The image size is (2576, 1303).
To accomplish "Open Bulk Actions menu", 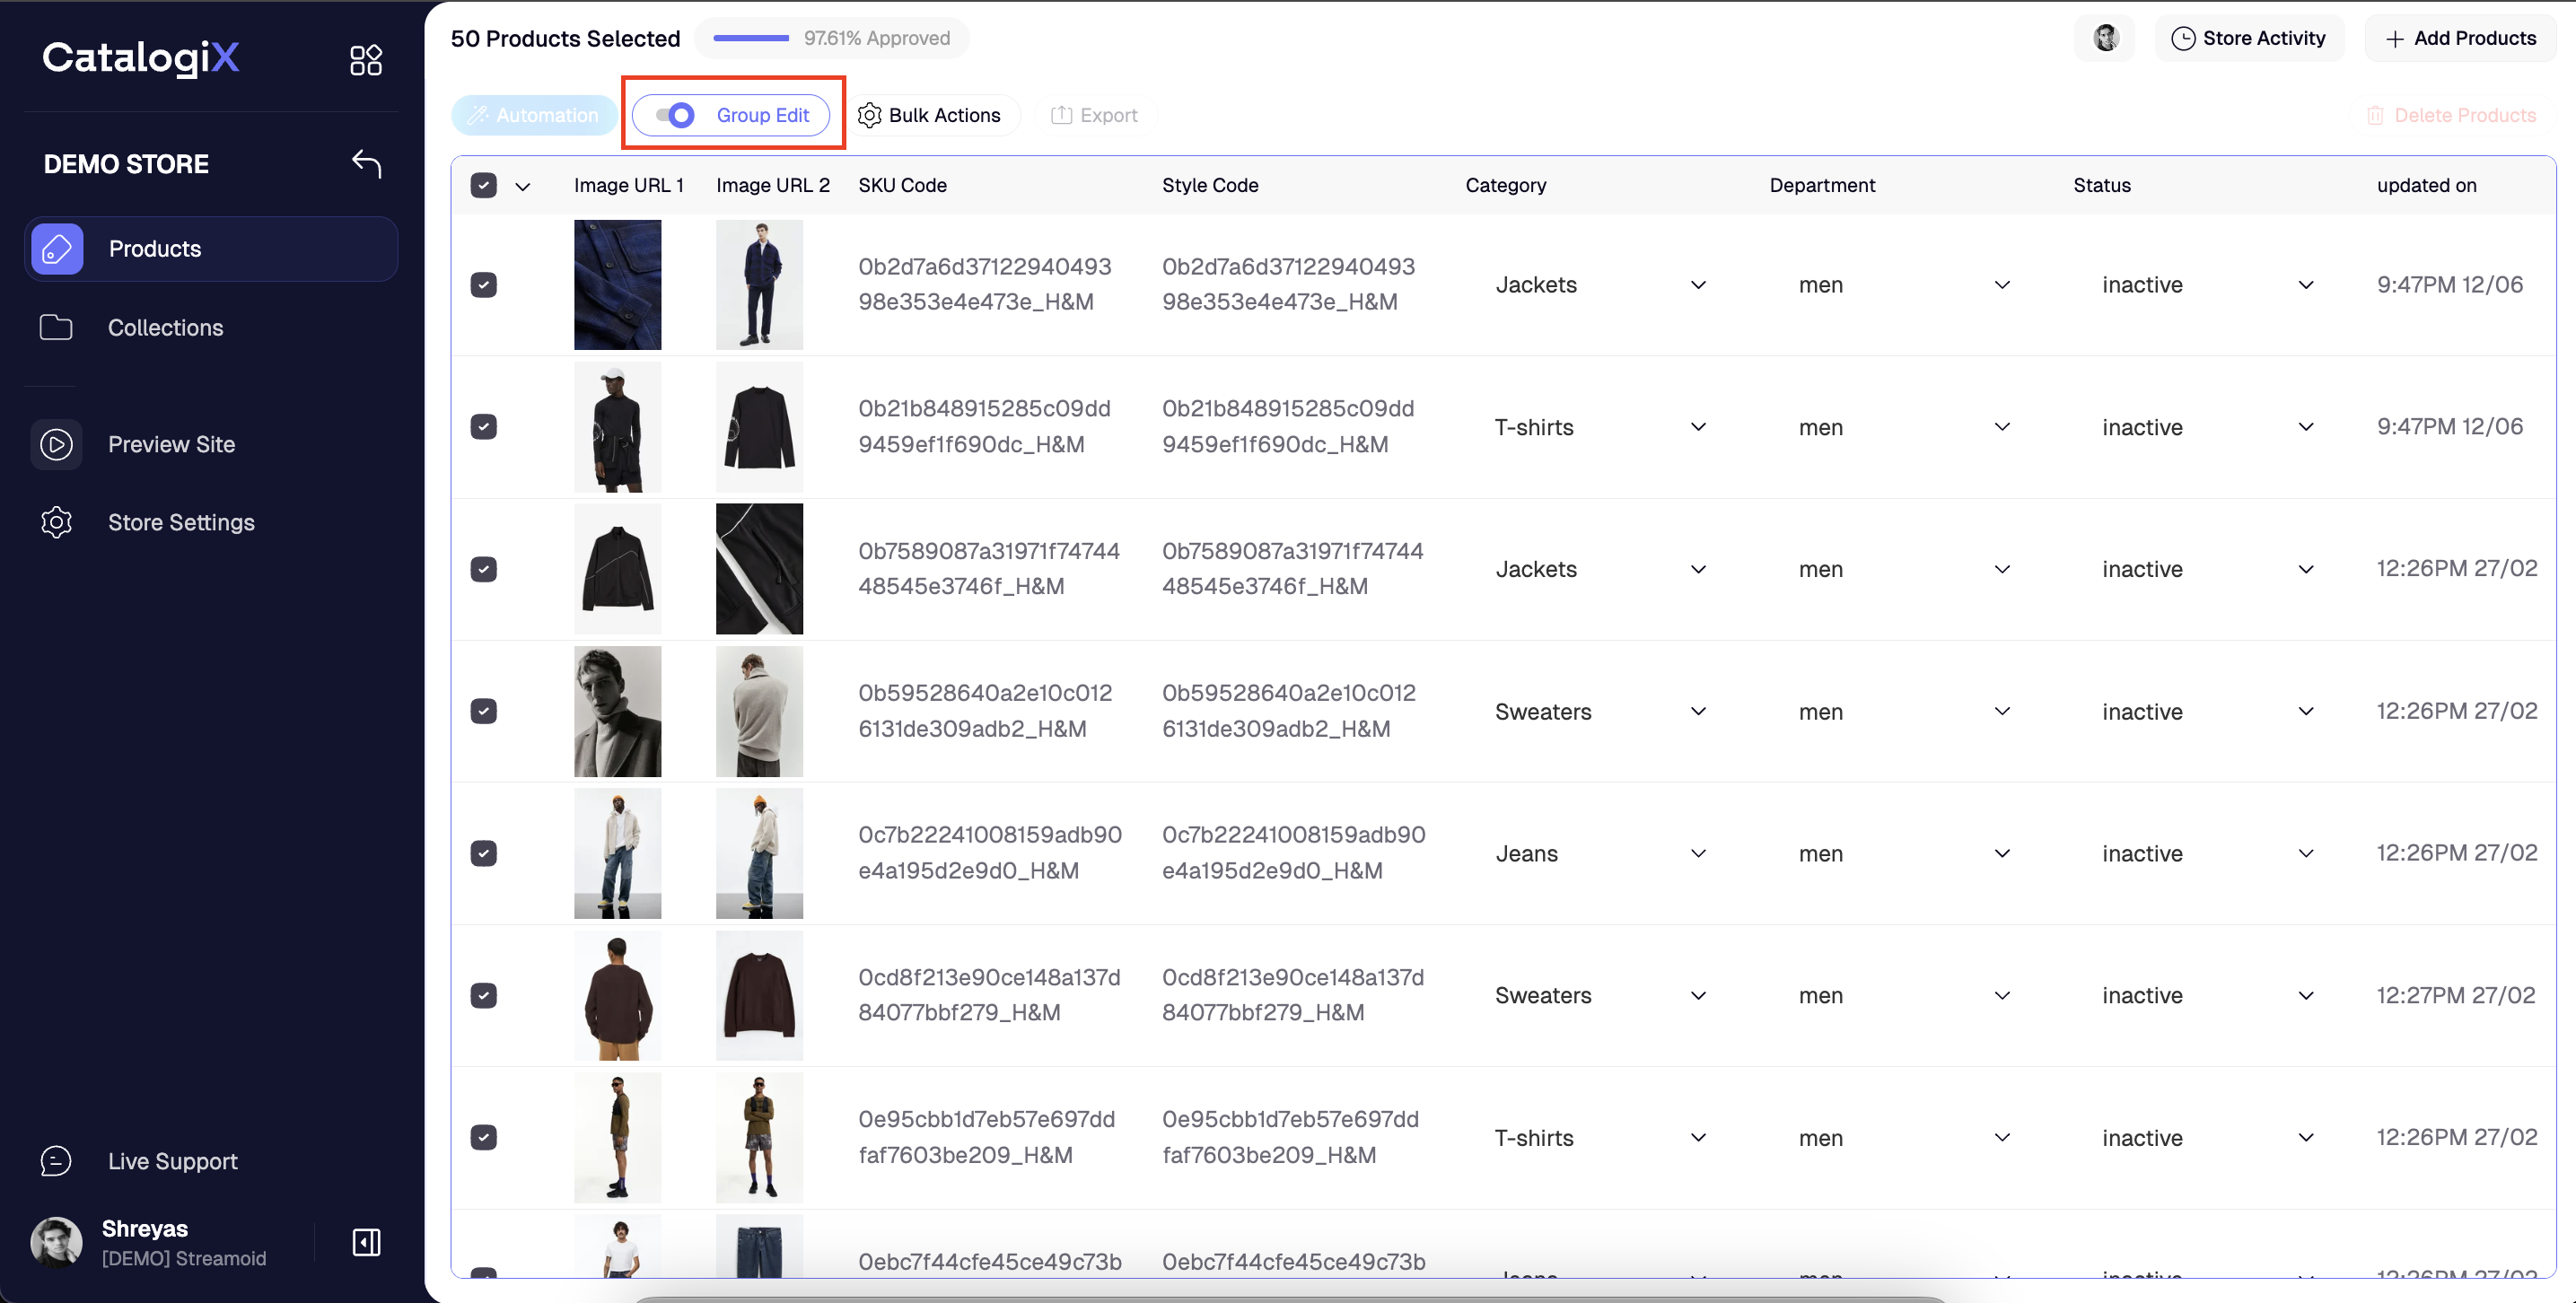I will click(x=930, y=115).
